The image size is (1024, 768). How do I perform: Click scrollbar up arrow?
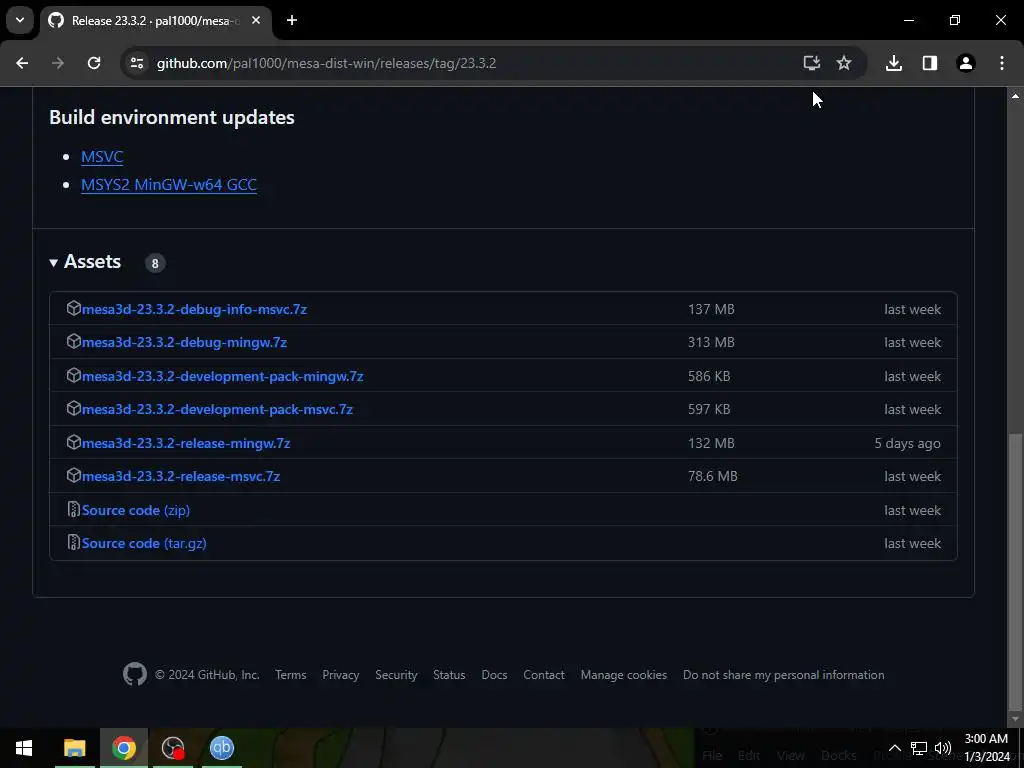click(x=1015, y=96)
